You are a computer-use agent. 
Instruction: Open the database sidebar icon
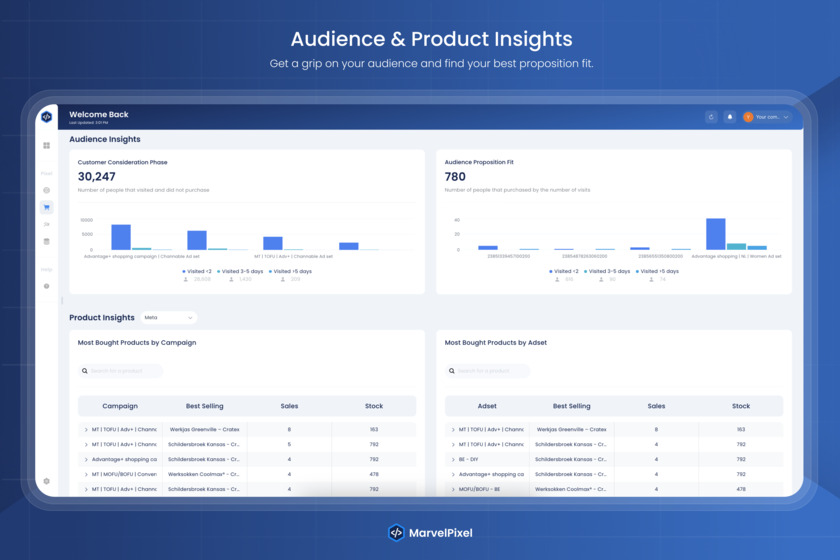tap(47, 241)
